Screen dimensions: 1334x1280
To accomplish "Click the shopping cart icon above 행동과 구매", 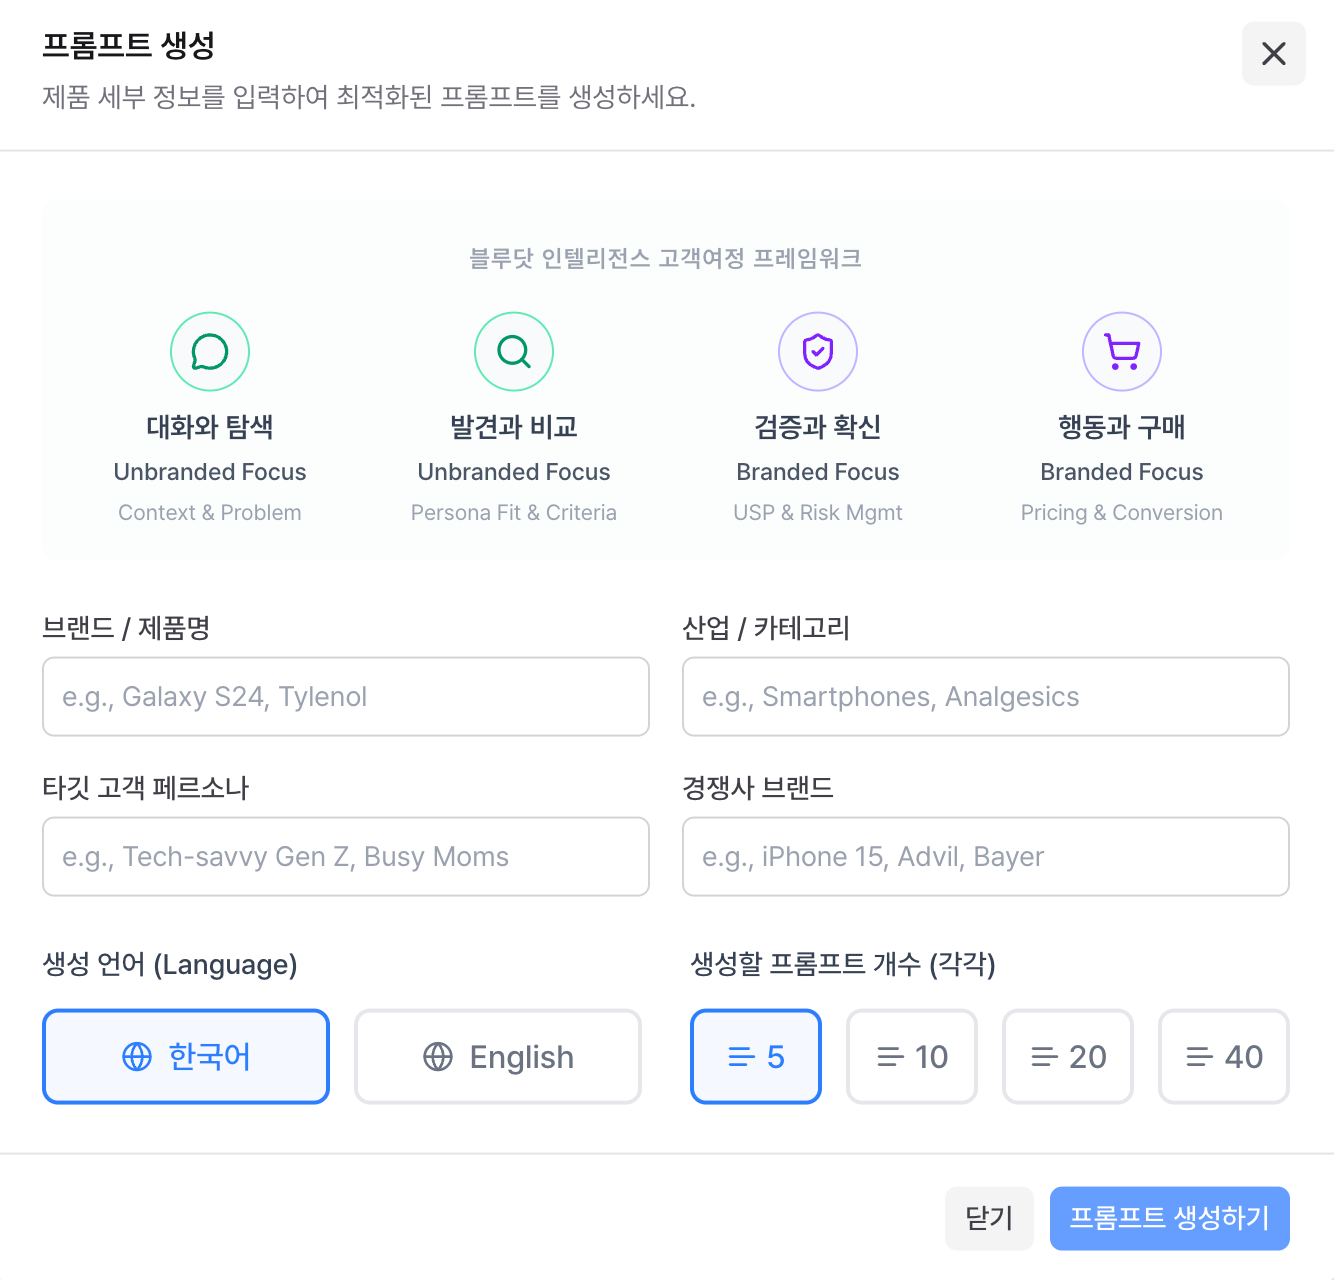I will click(x=1121, y=351).
